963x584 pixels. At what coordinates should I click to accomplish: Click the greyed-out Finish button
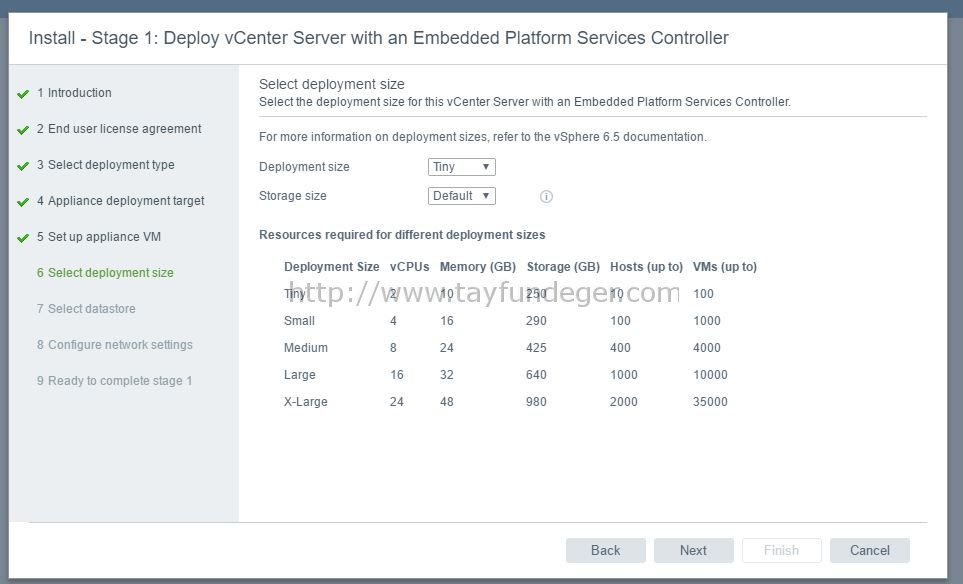click(781, 550)
